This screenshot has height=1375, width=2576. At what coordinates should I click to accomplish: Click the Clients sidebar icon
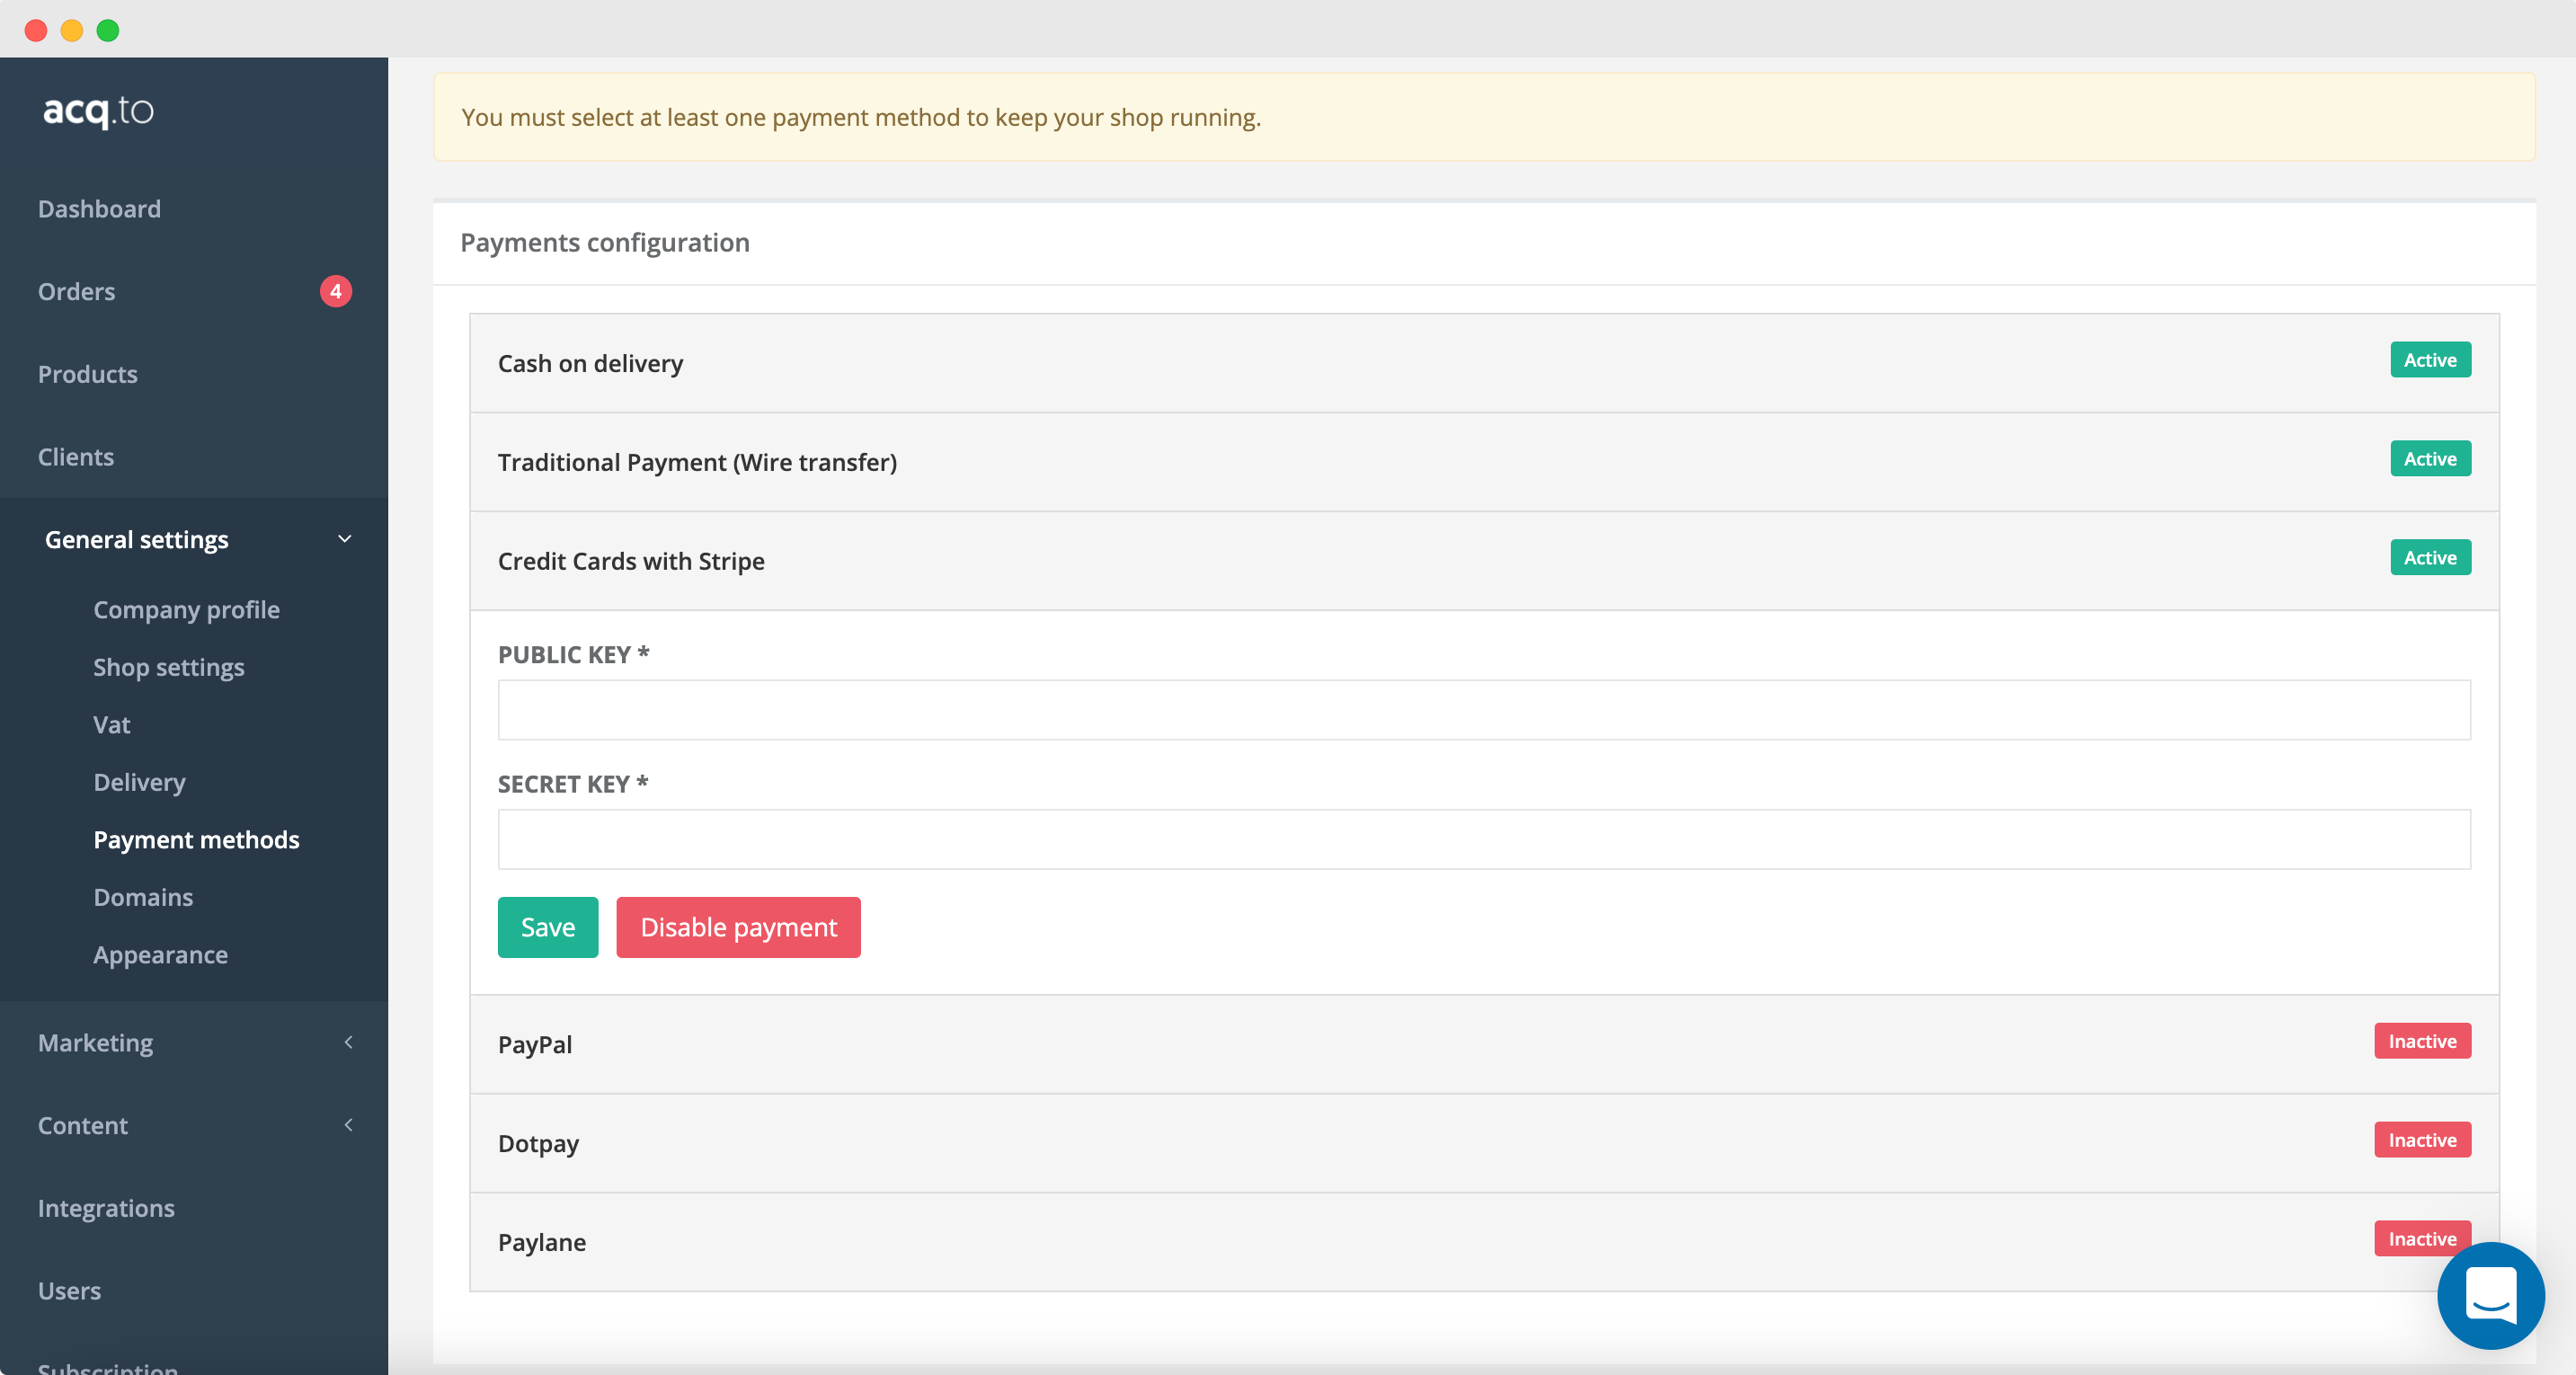click(75, 455)
